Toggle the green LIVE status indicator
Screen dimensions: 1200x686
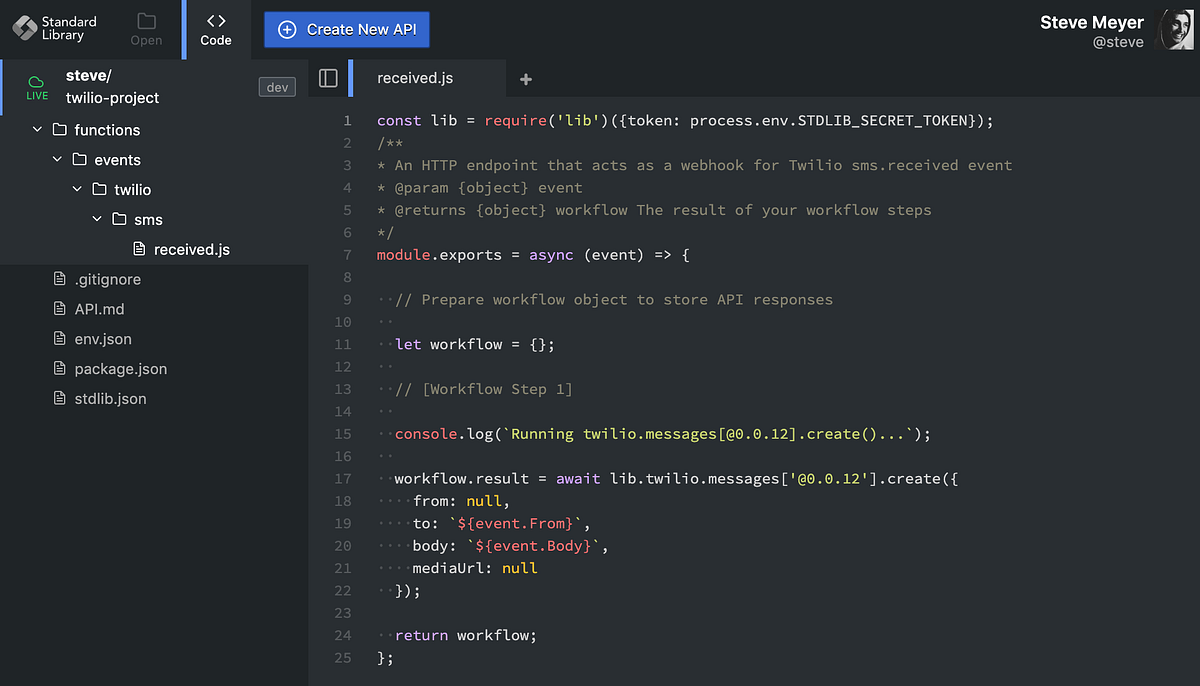point(36,89)
